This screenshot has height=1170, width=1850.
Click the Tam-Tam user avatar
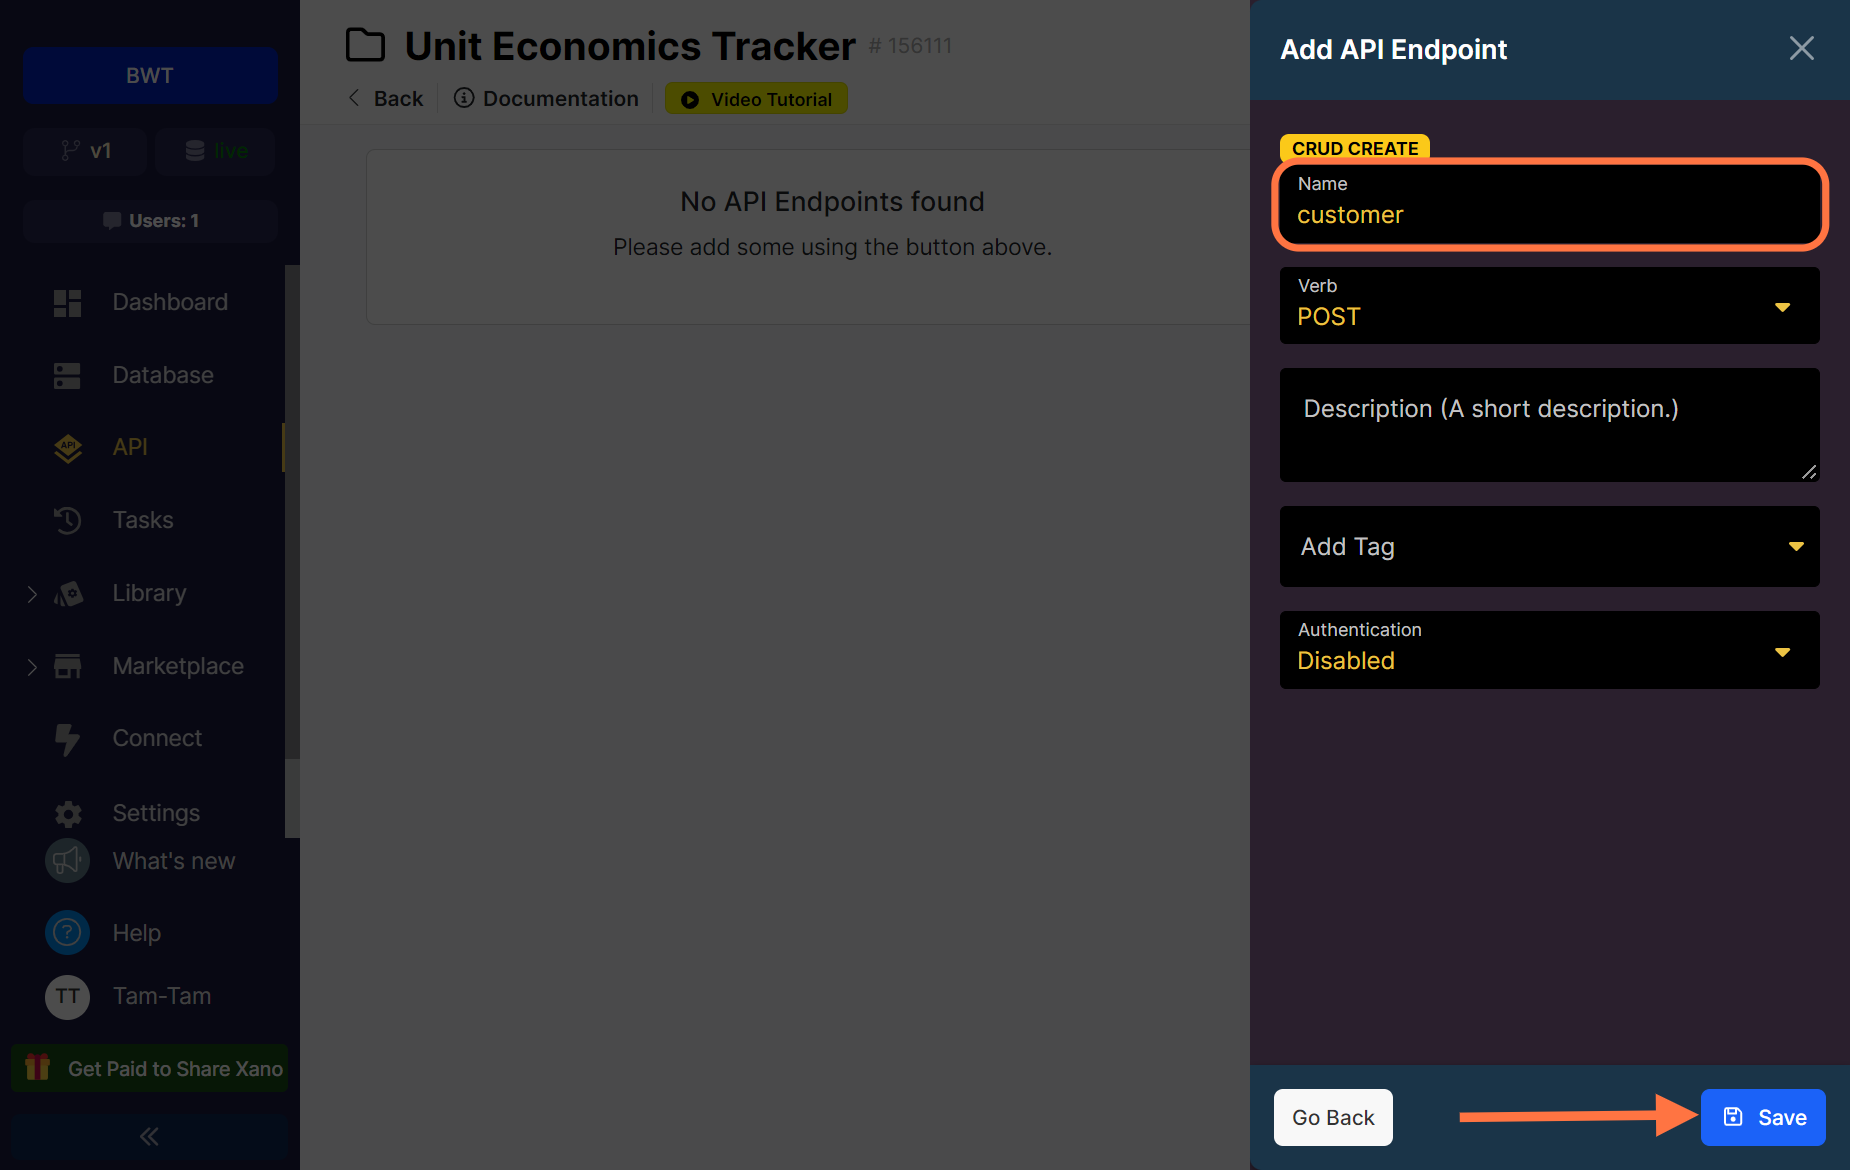(x=67, y=997)
